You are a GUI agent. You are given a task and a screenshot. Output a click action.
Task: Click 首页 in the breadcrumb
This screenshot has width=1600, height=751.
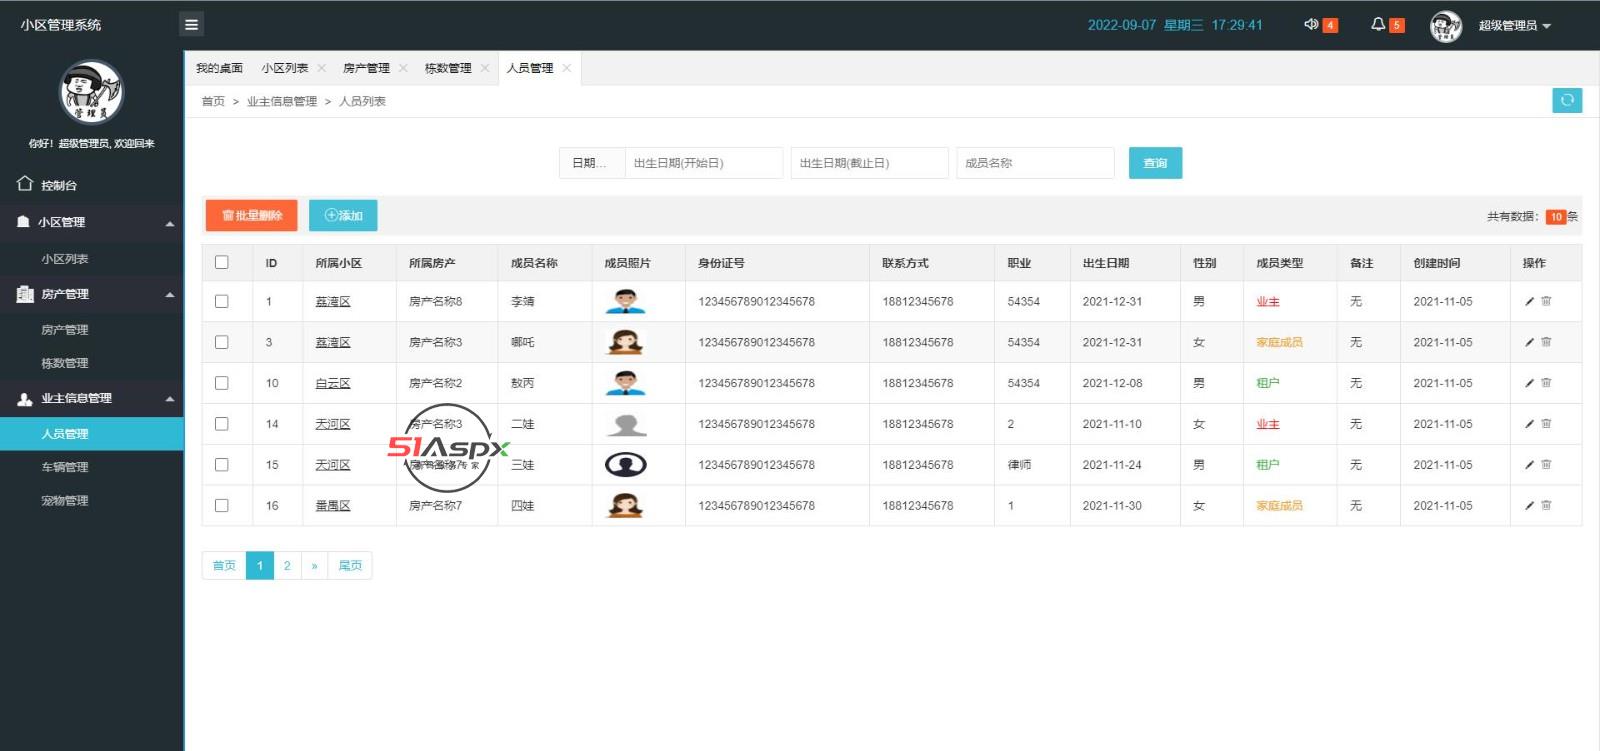[x=213, y=101]
